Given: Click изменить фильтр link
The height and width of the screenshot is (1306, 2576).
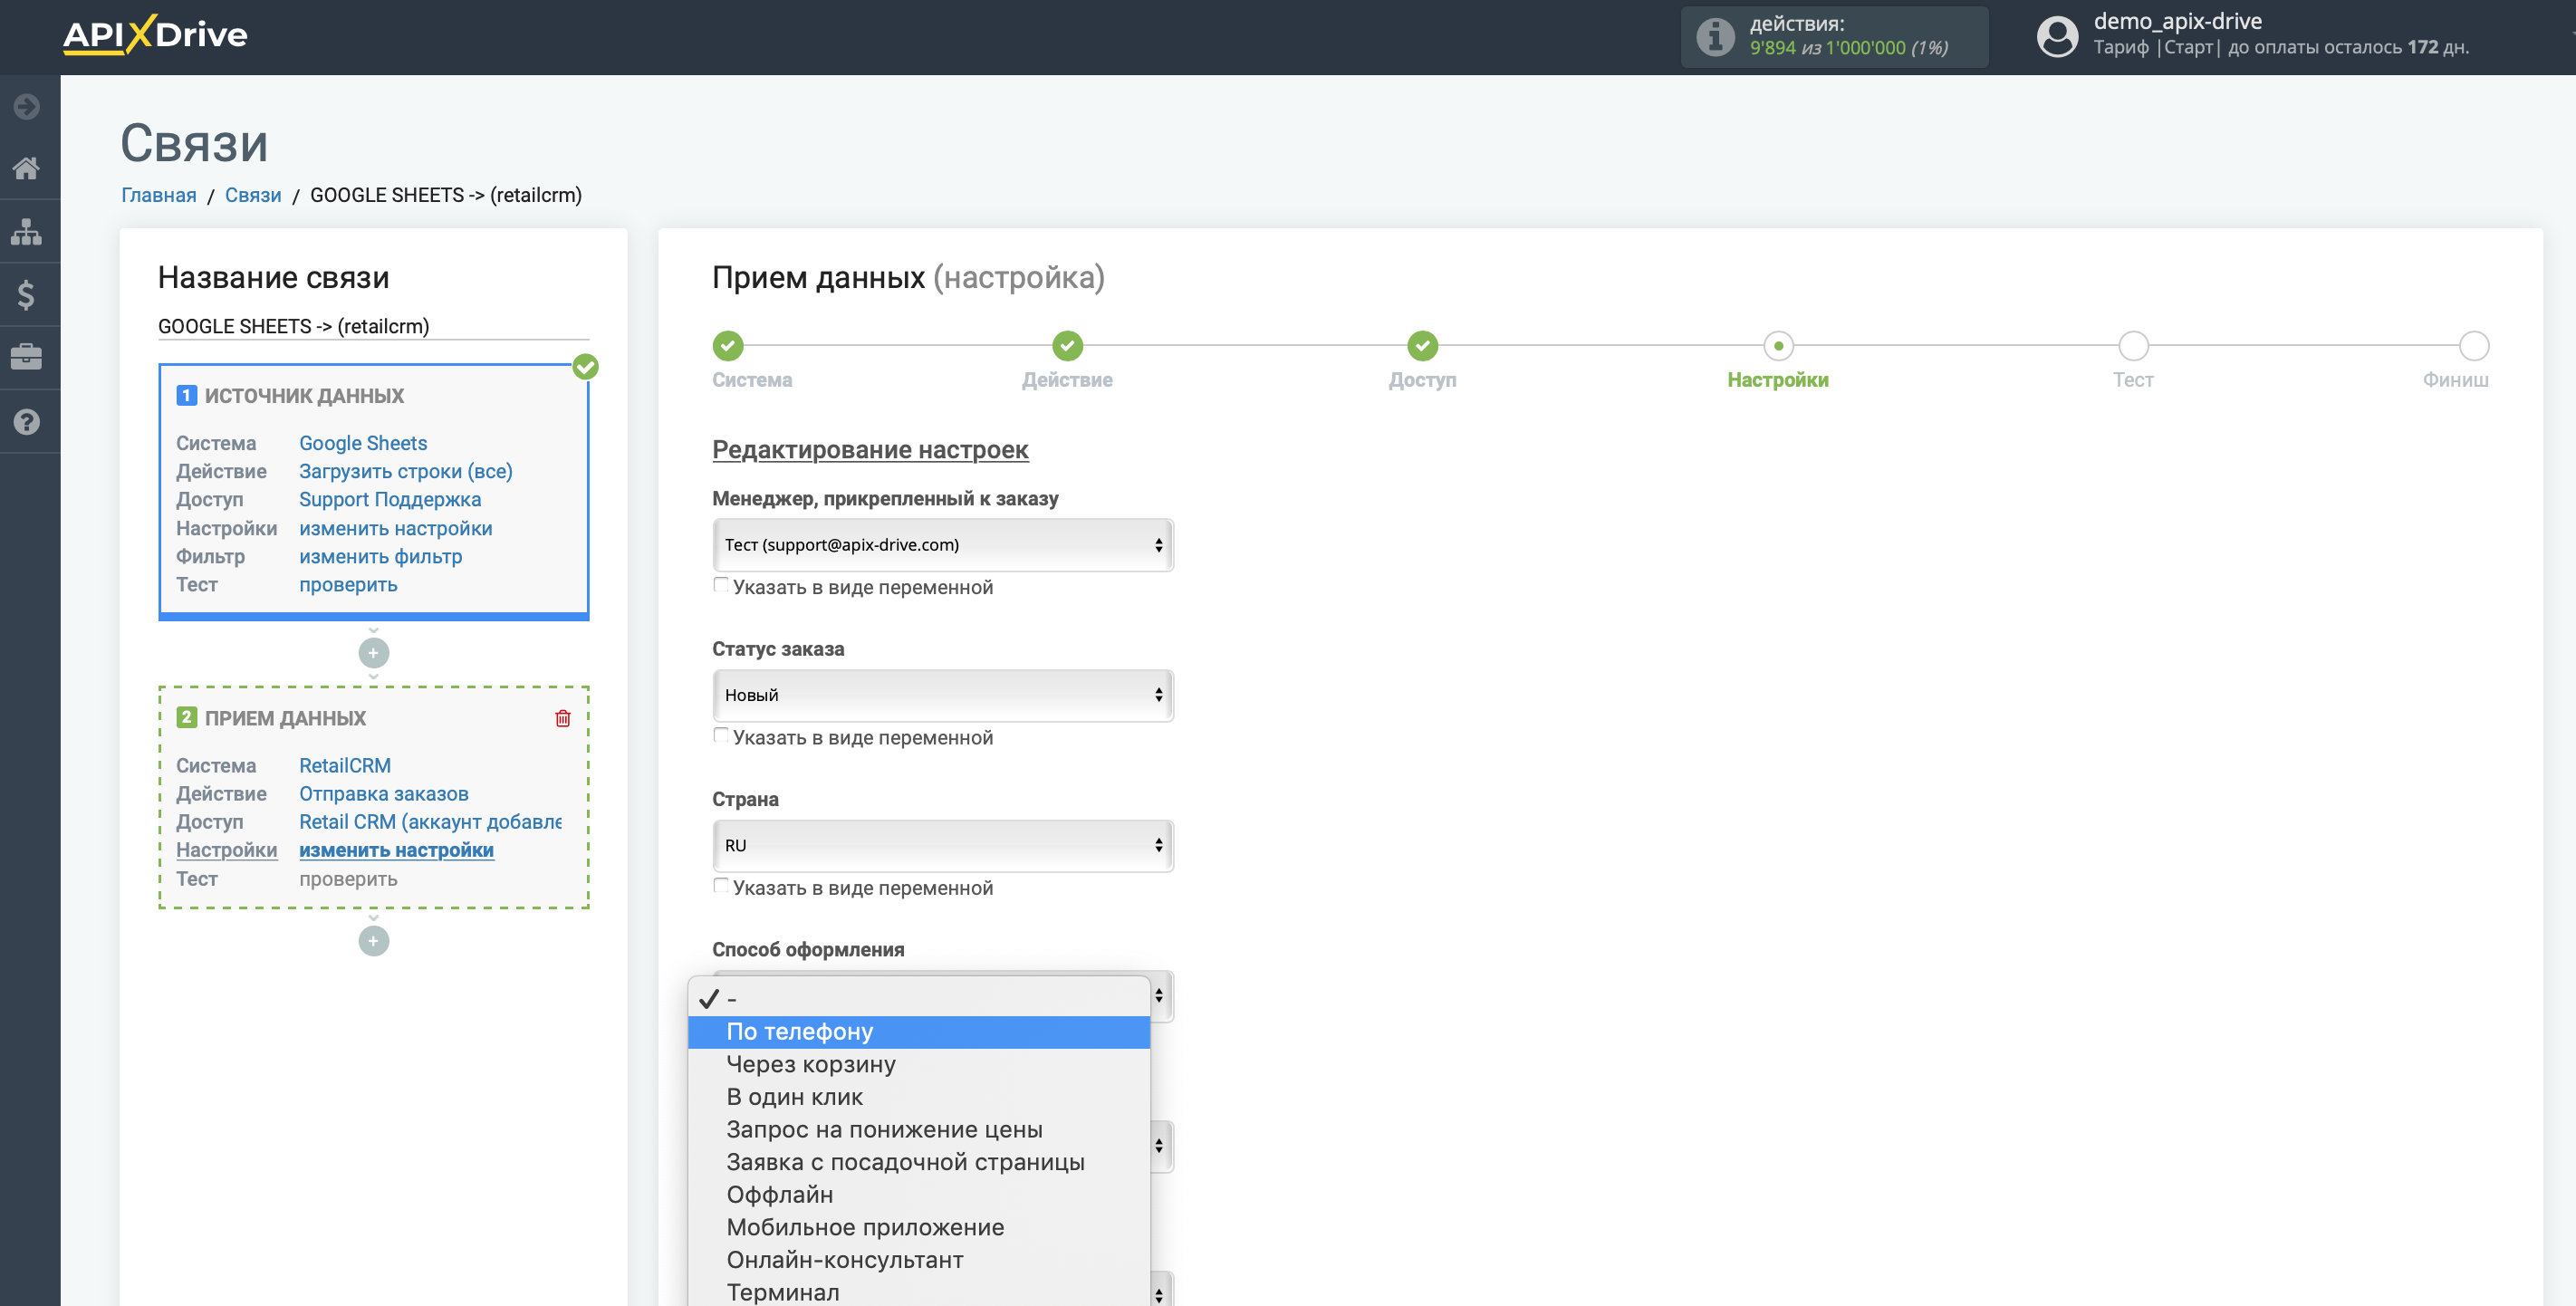Looking at the screenshot, I should point(381,556).
